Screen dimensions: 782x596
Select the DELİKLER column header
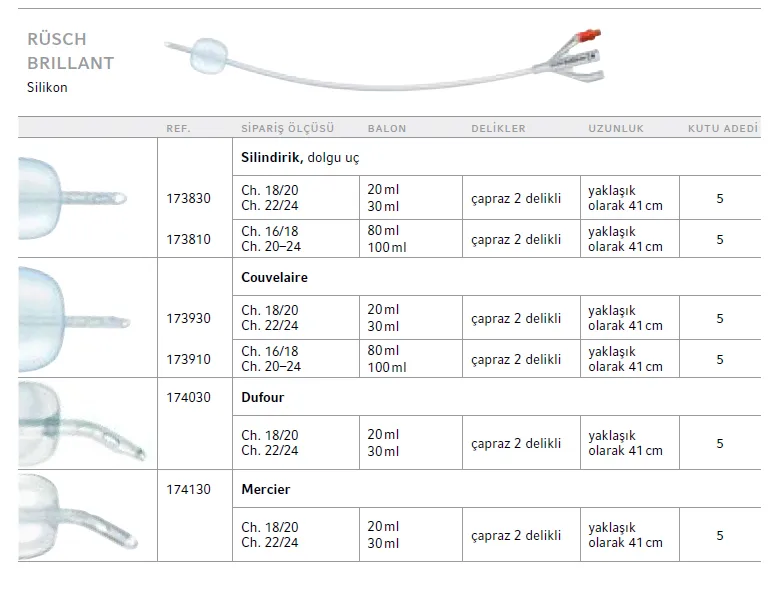tap(498, 129)
